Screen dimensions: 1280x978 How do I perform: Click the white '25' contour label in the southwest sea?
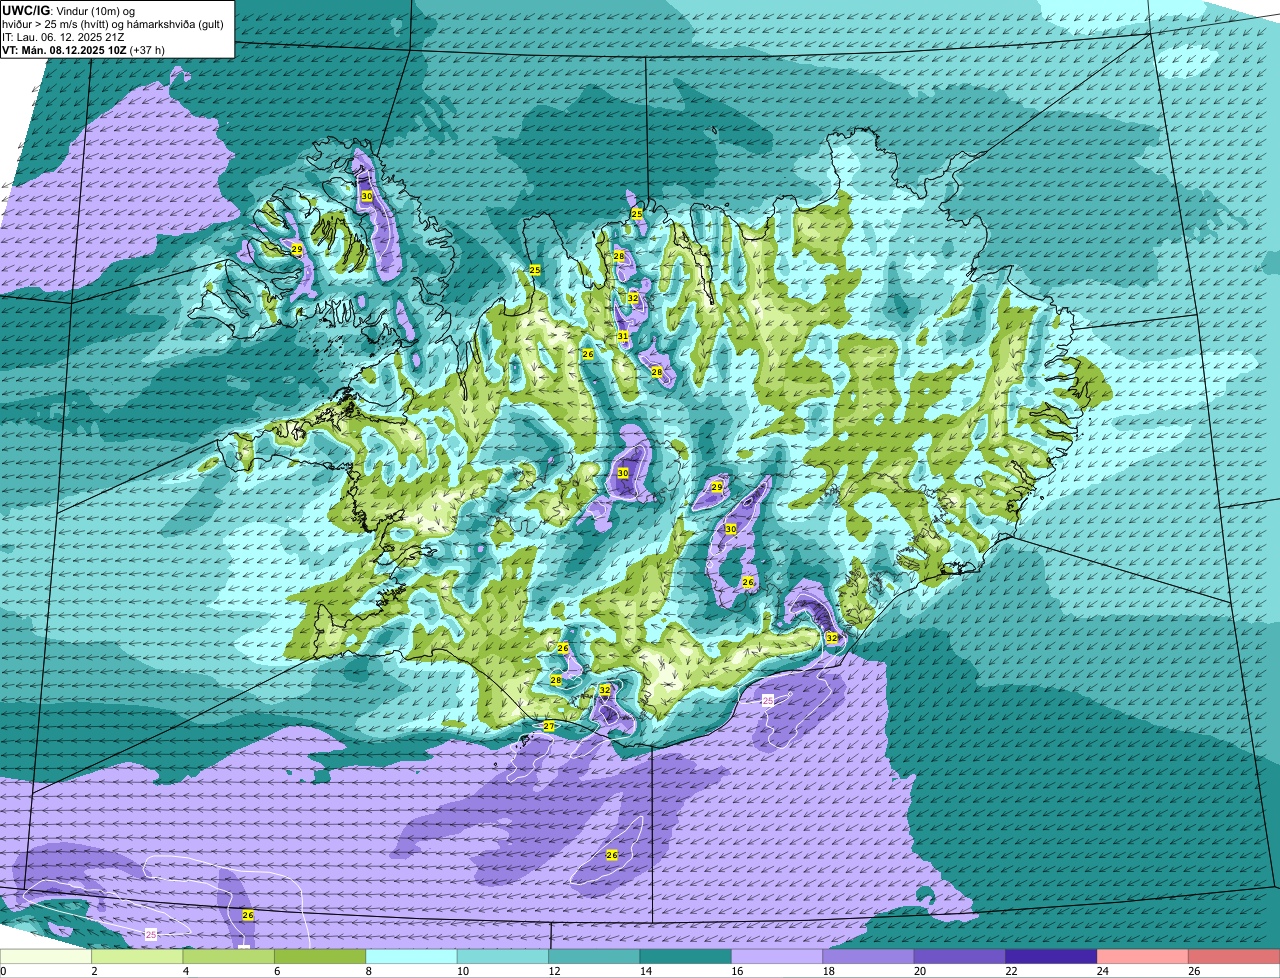tap(151, 934)
